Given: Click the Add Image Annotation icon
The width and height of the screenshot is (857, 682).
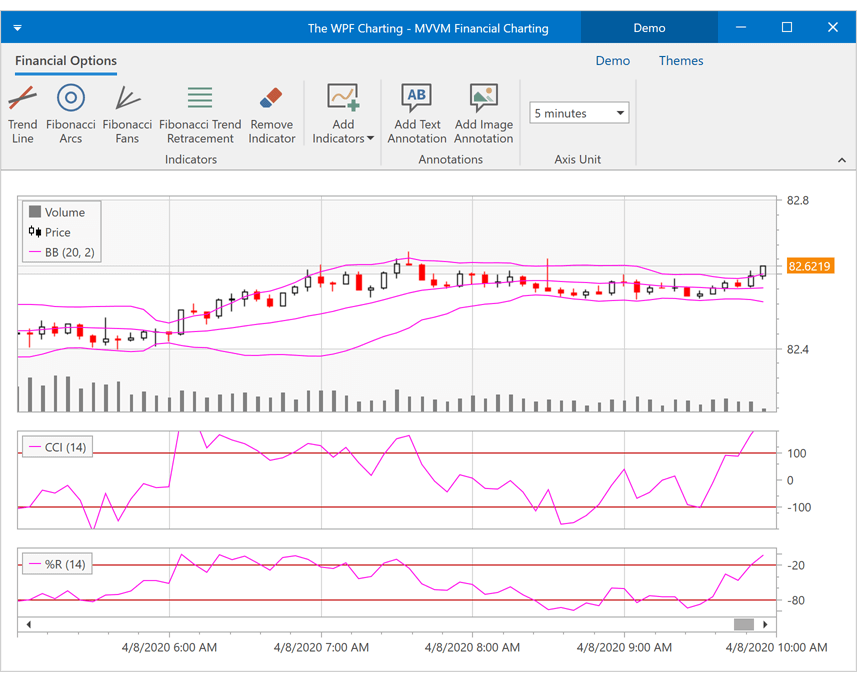Looking at the screenshot, I should coord(483,97).
